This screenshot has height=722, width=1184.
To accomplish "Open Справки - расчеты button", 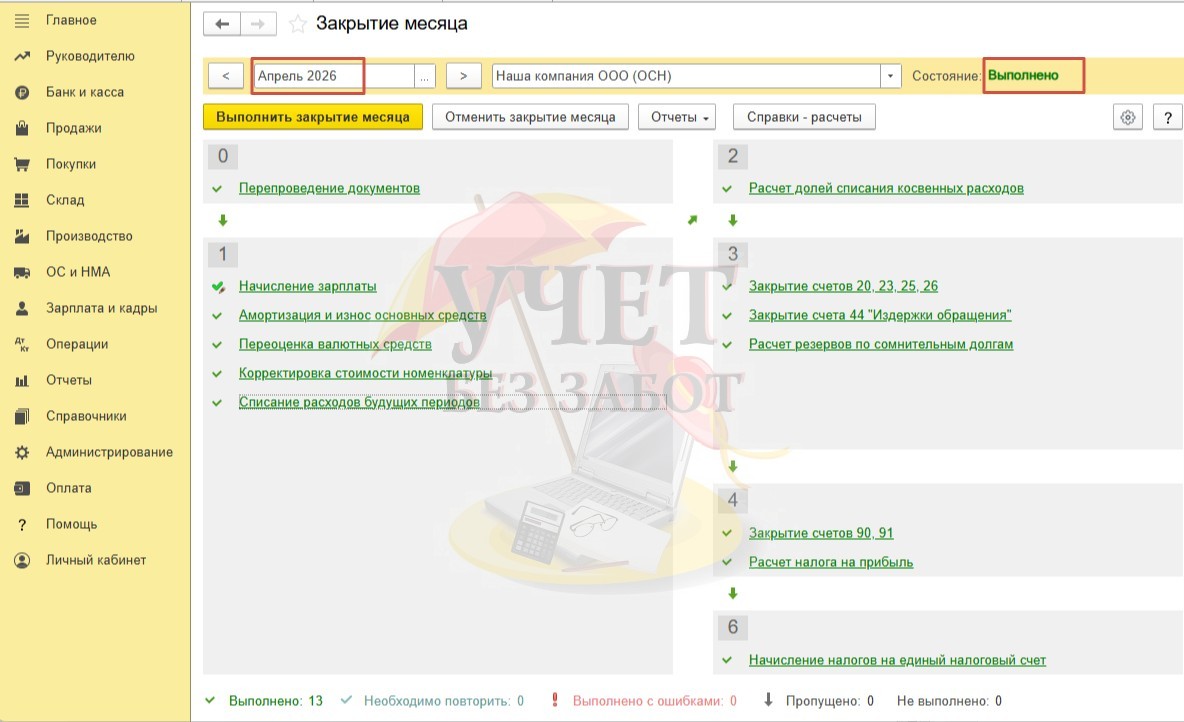I will (804, 117).
